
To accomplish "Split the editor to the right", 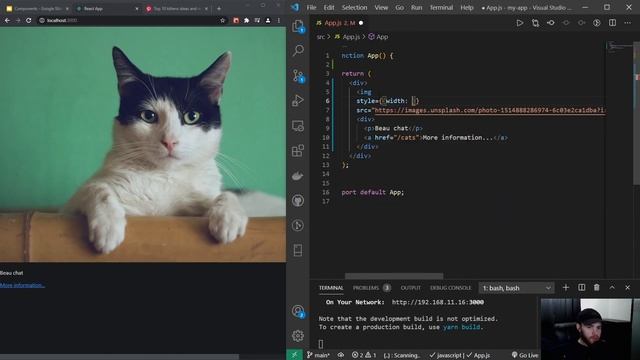I will pos(612,23).
